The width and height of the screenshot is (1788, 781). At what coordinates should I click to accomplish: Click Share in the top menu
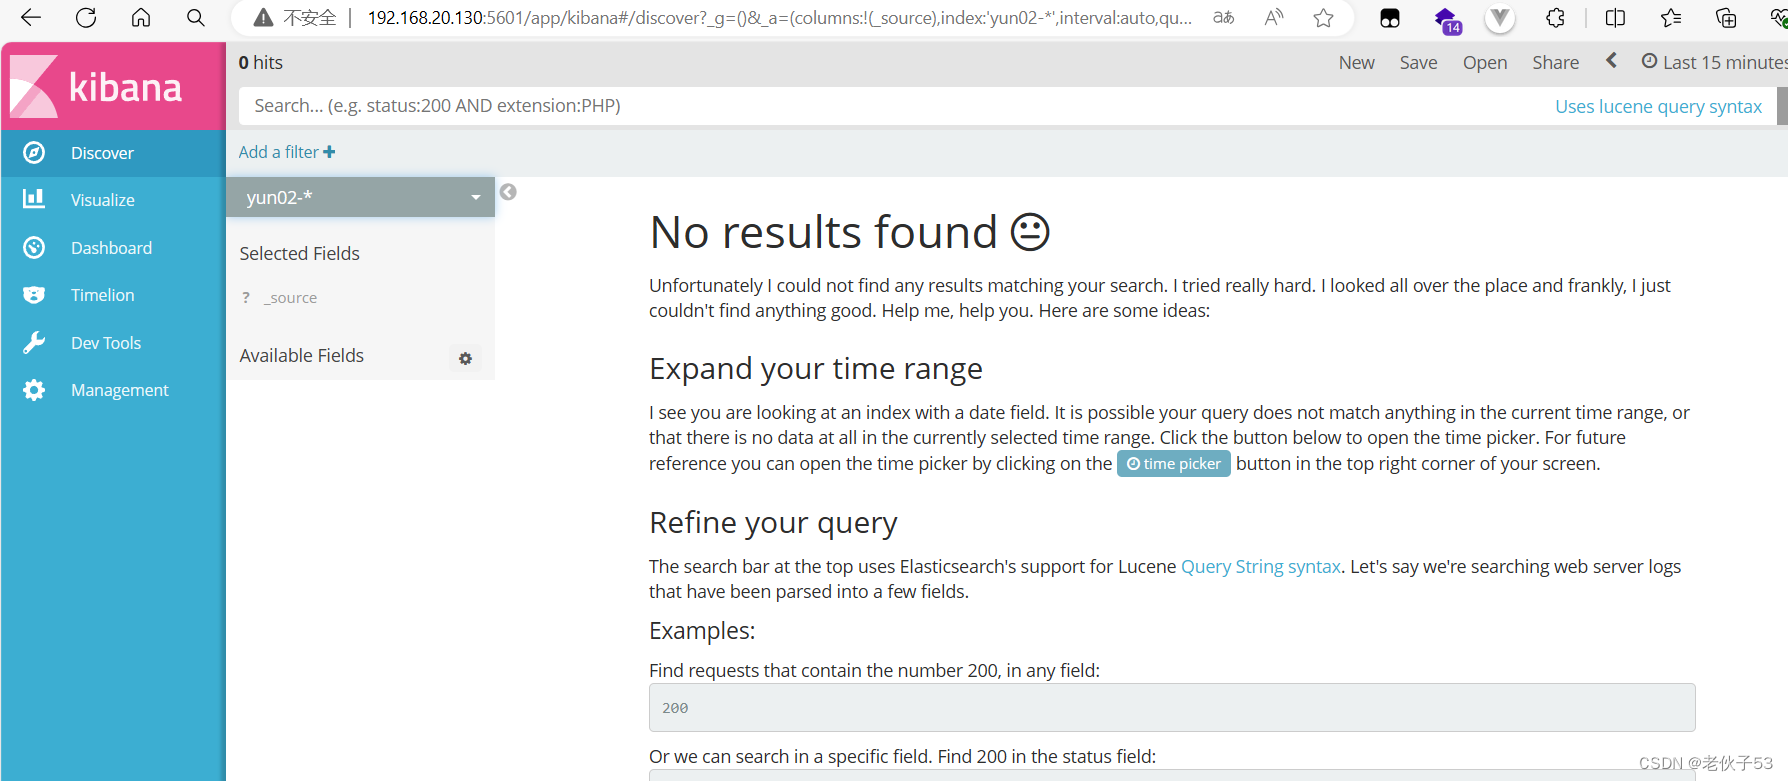click(1555, 62)
